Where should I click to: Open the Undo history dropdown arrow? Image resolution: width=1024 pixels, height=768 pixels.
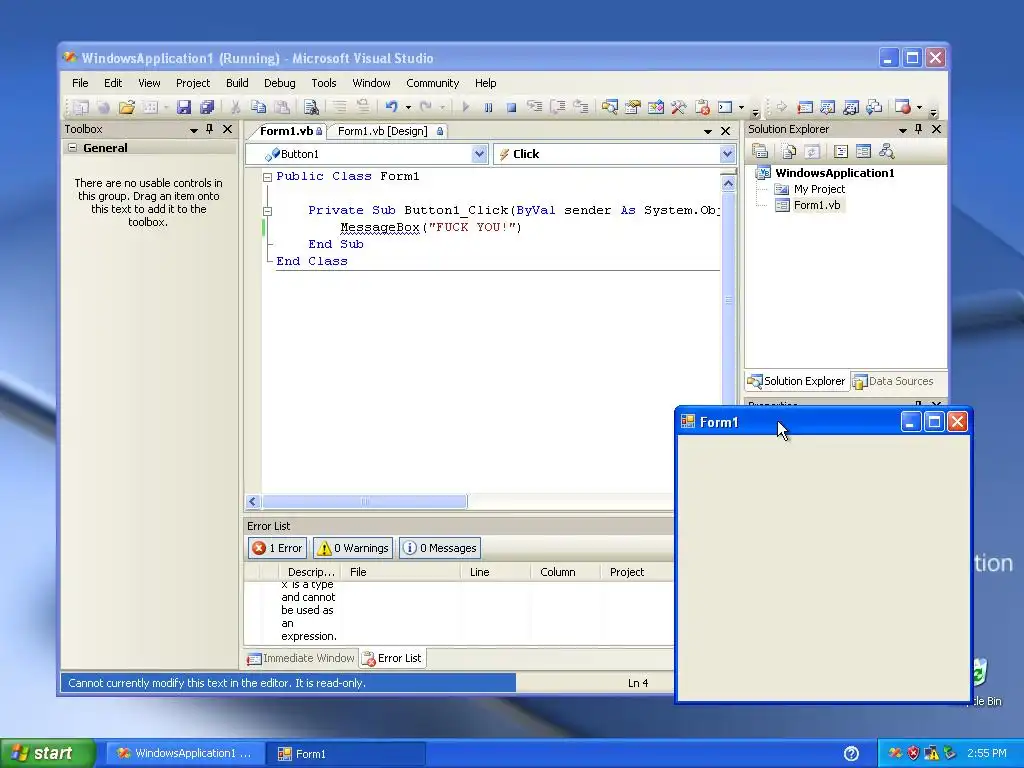(x=408, y=108)
